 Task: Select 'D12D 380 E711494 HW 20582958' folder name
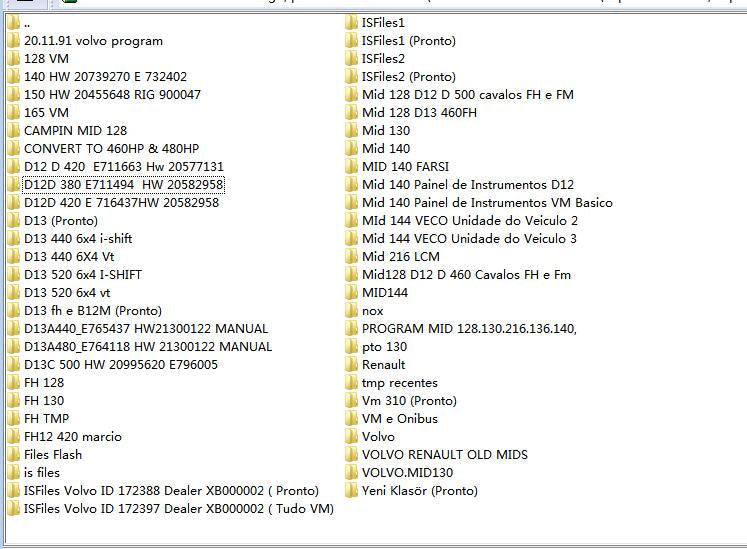[x=122, y=185]
